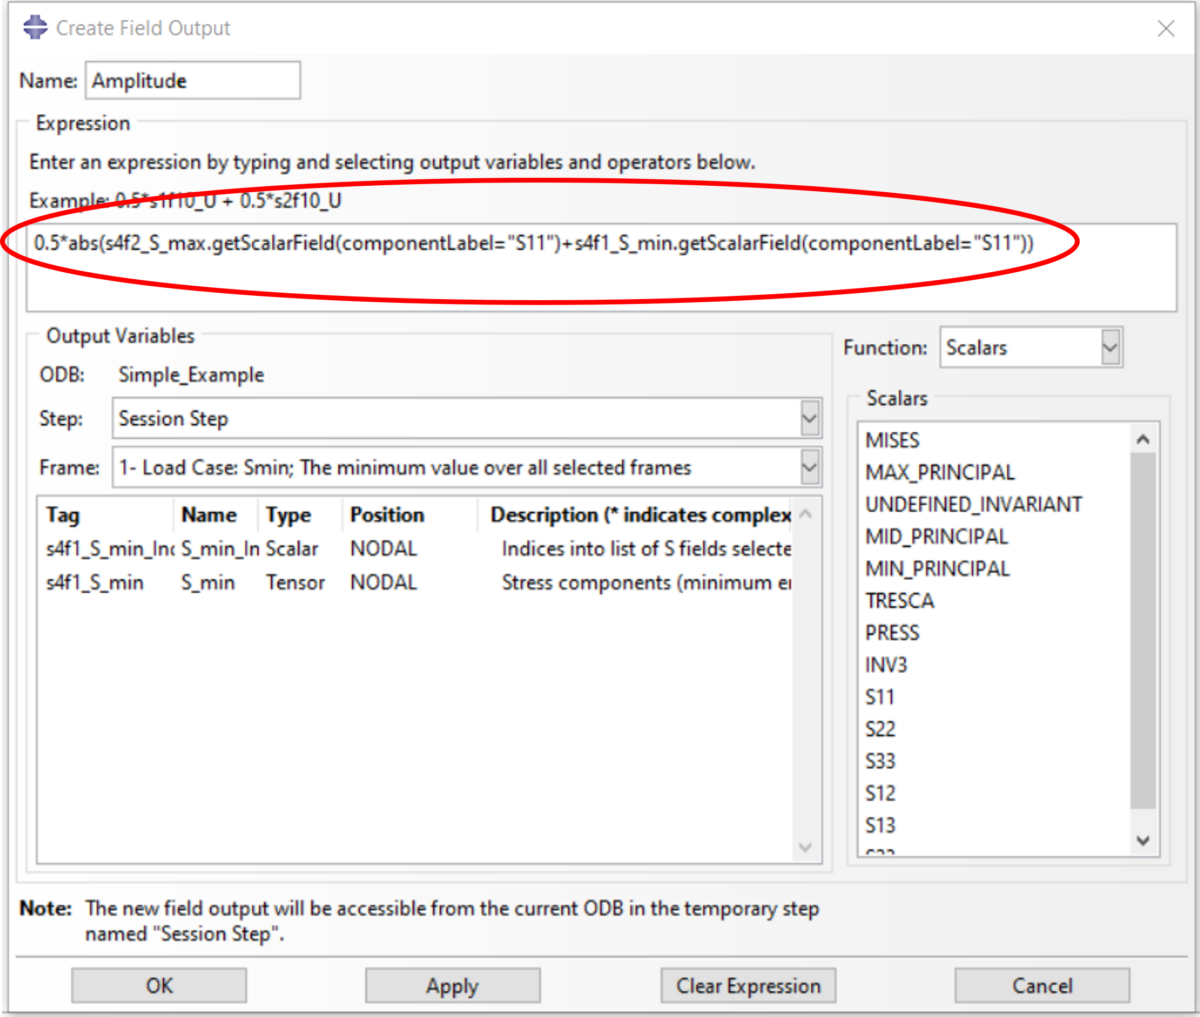Click the Simple_Example ODB name
The height and width of the screenshot is (1017, 1200).
191,375
